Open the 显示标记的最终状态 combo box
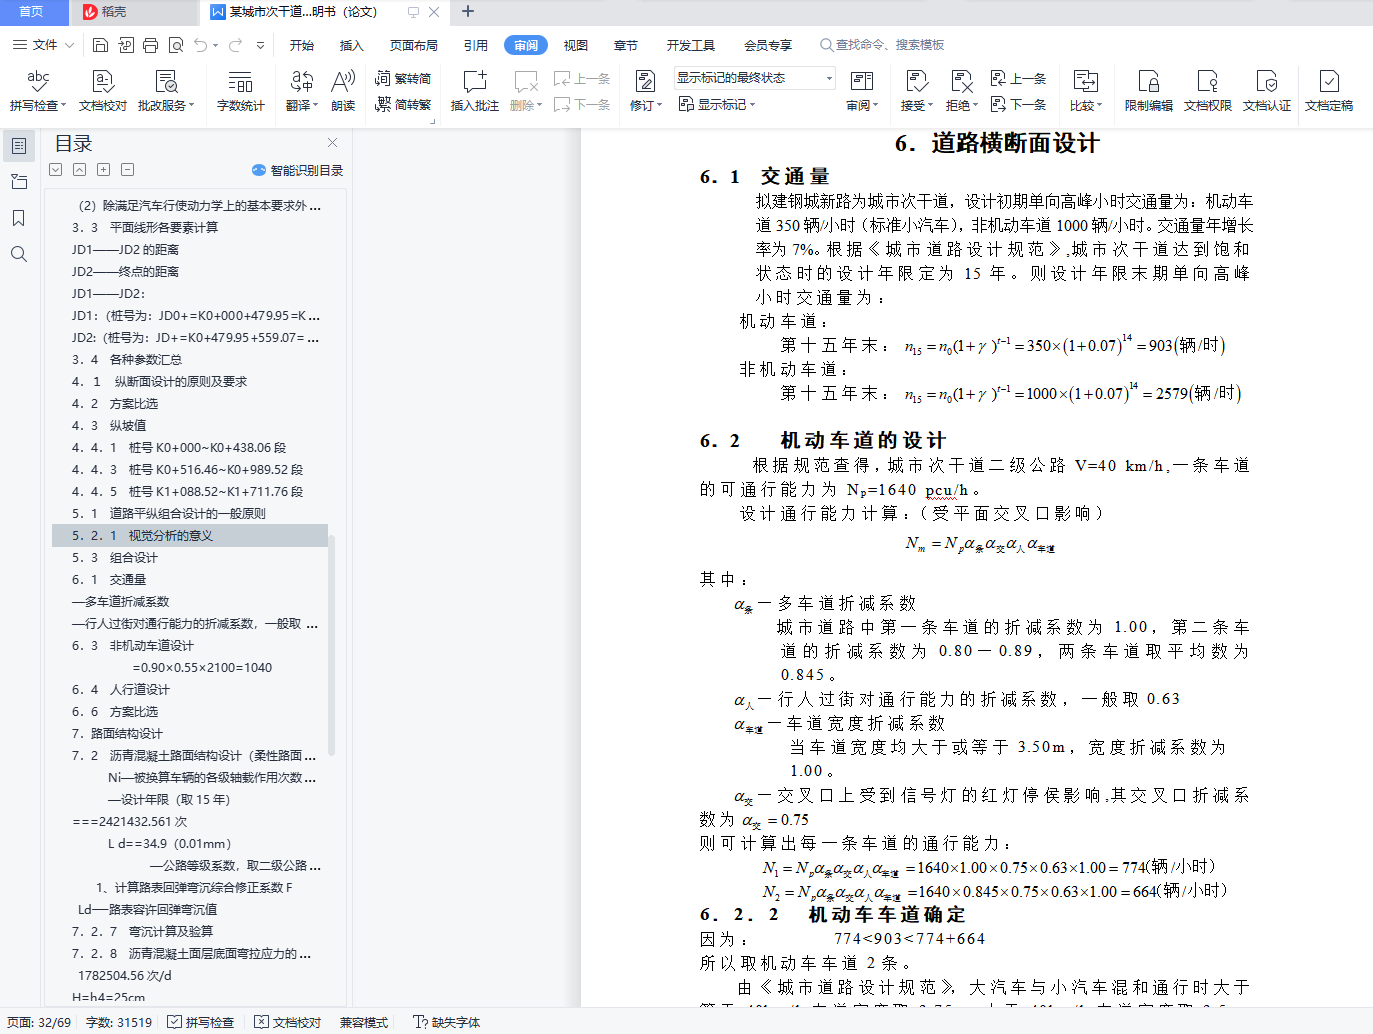Image resolution: width=1373 pixels, height=1034 pixels. 754,78
